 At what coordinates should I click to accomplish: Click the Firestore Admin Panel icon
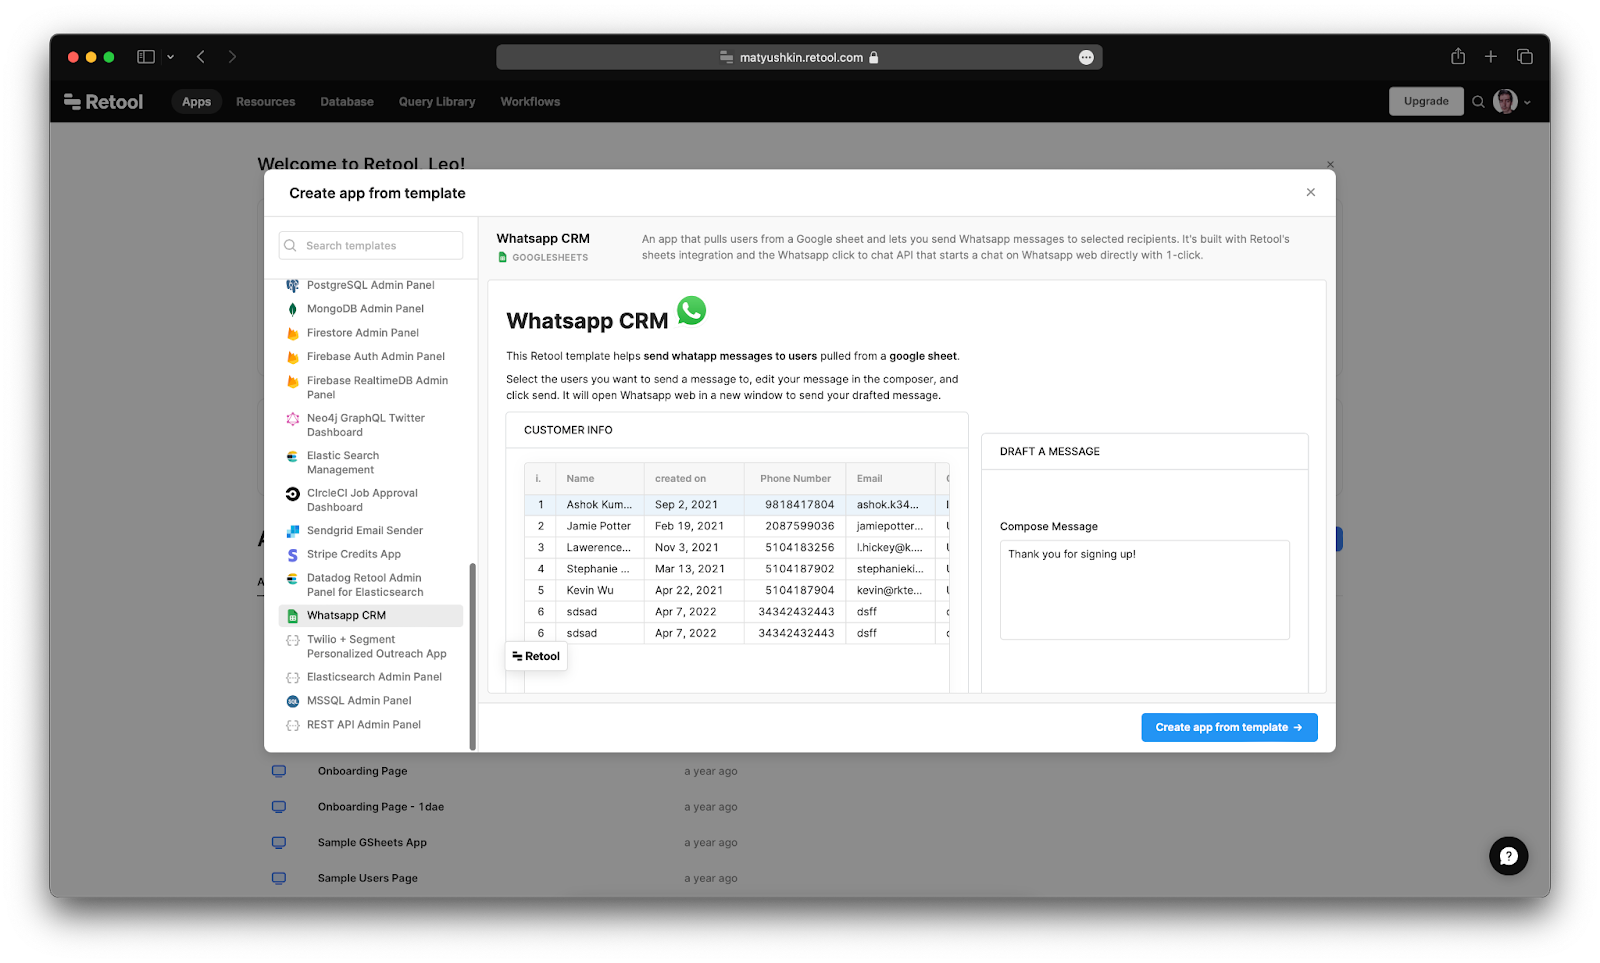(x=292, y=333)
